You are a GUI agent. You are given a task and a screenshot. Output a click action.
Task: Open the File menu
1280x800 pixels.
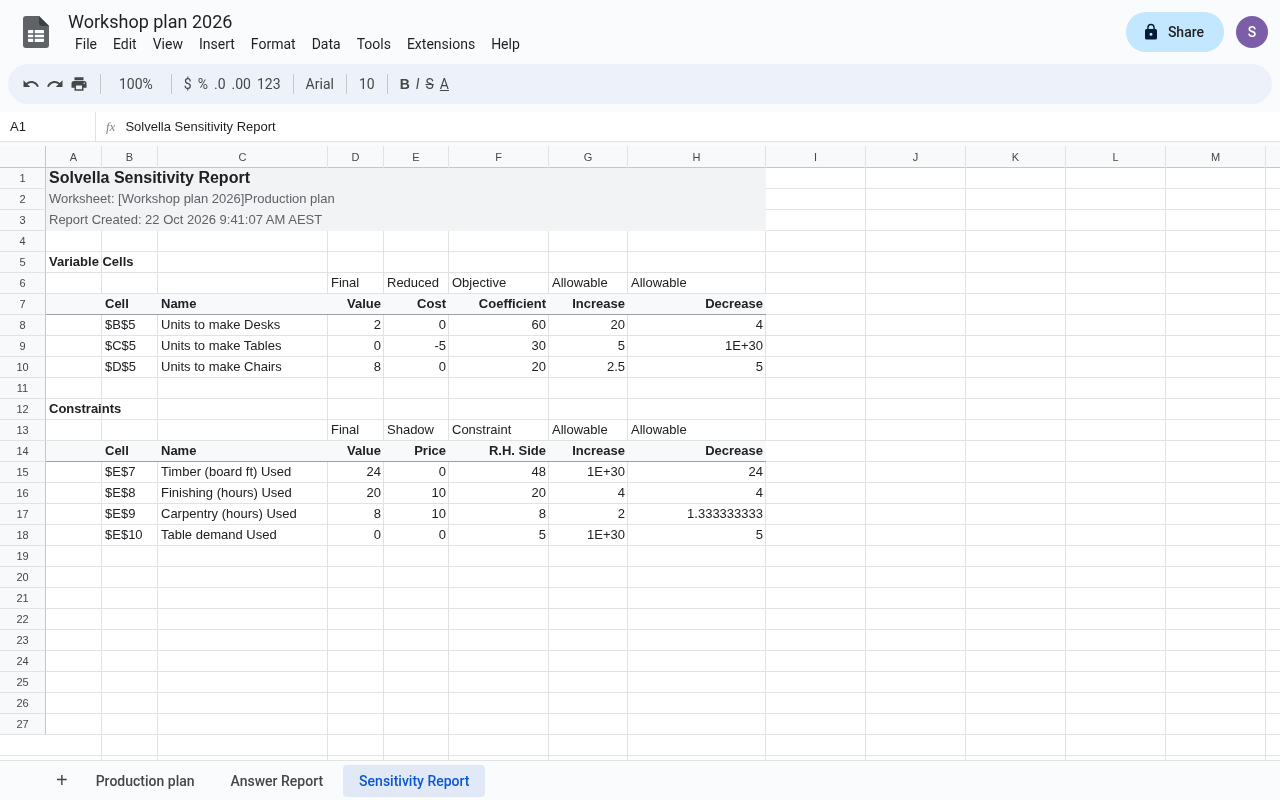(x=86, y=44)
